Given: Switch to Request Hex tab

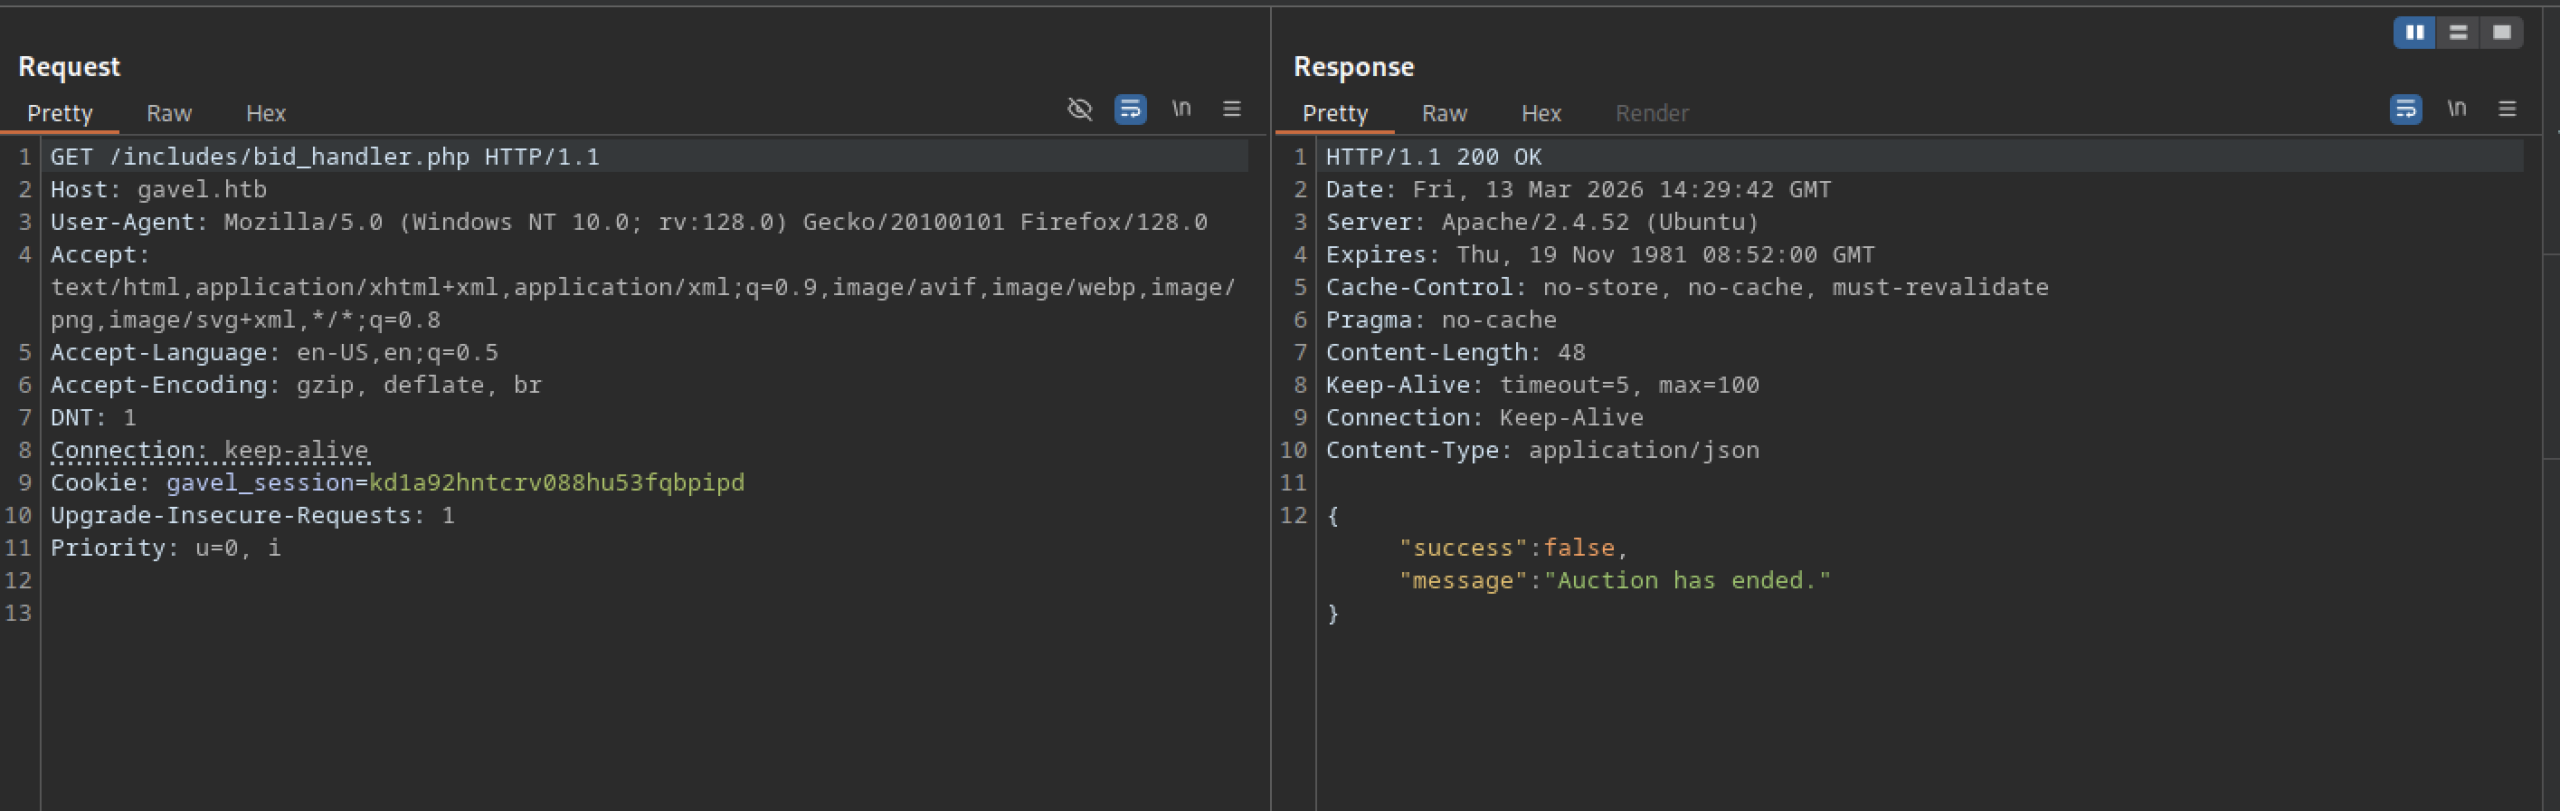Looking at the screenshot, I should [x=266, y=114].
